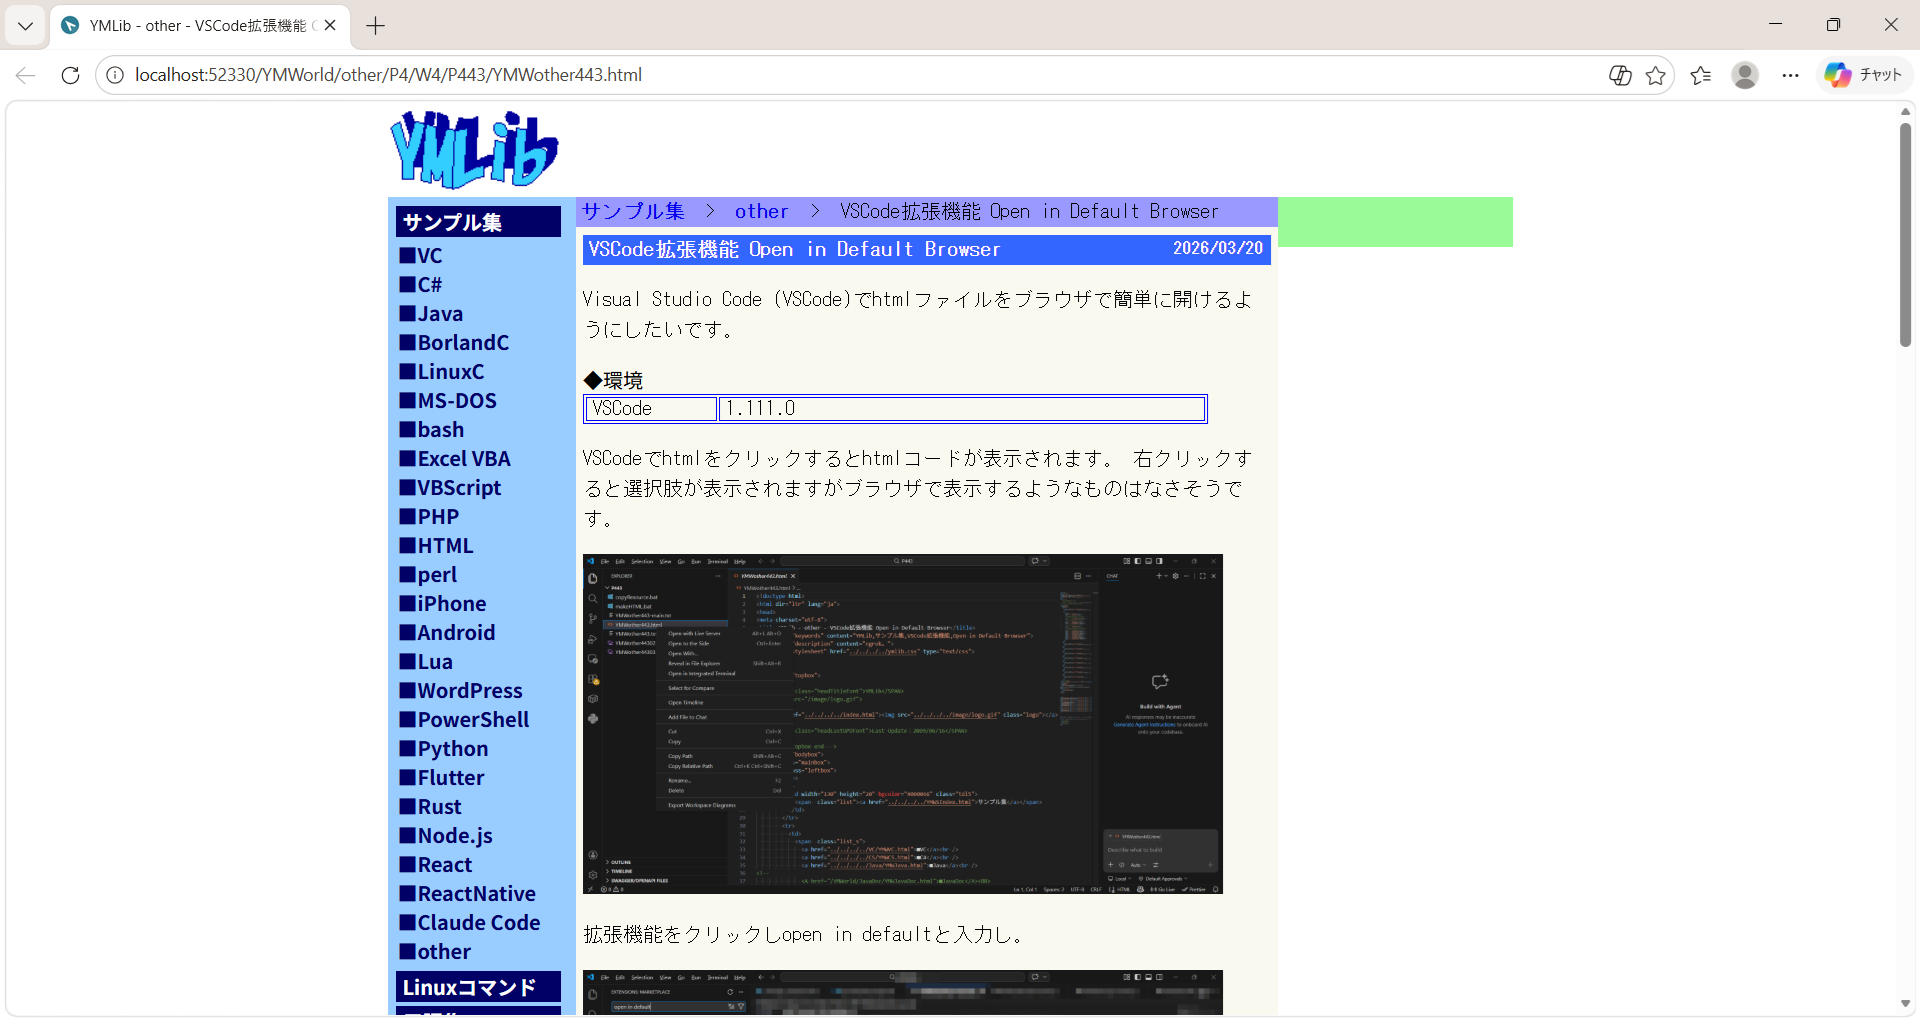This screenshot has width=1920, height=1020.
Task: Click the read aloud/immersive icon in address bar
Action: click(x=1620, y=75)
